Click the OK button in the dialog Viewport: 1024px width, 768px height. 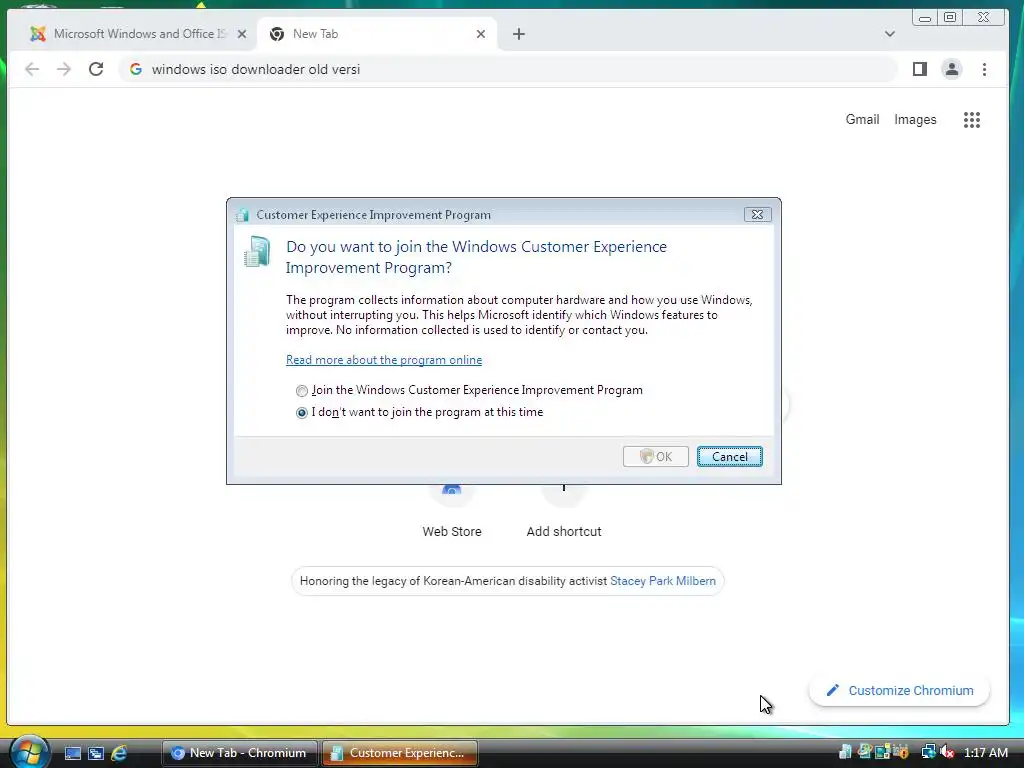click(x=656, y=456)
